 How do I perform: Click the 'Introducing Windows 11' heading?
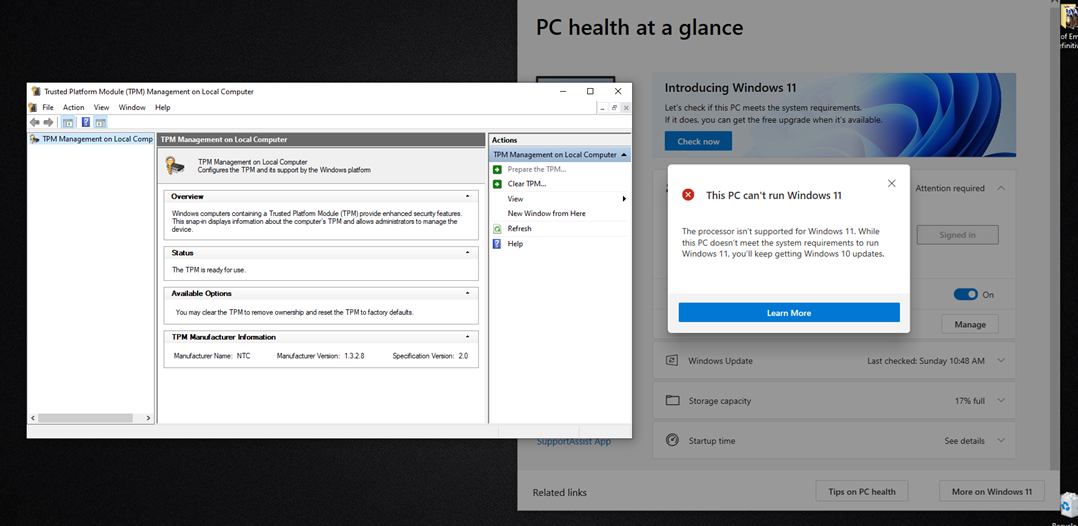(730, 88)
